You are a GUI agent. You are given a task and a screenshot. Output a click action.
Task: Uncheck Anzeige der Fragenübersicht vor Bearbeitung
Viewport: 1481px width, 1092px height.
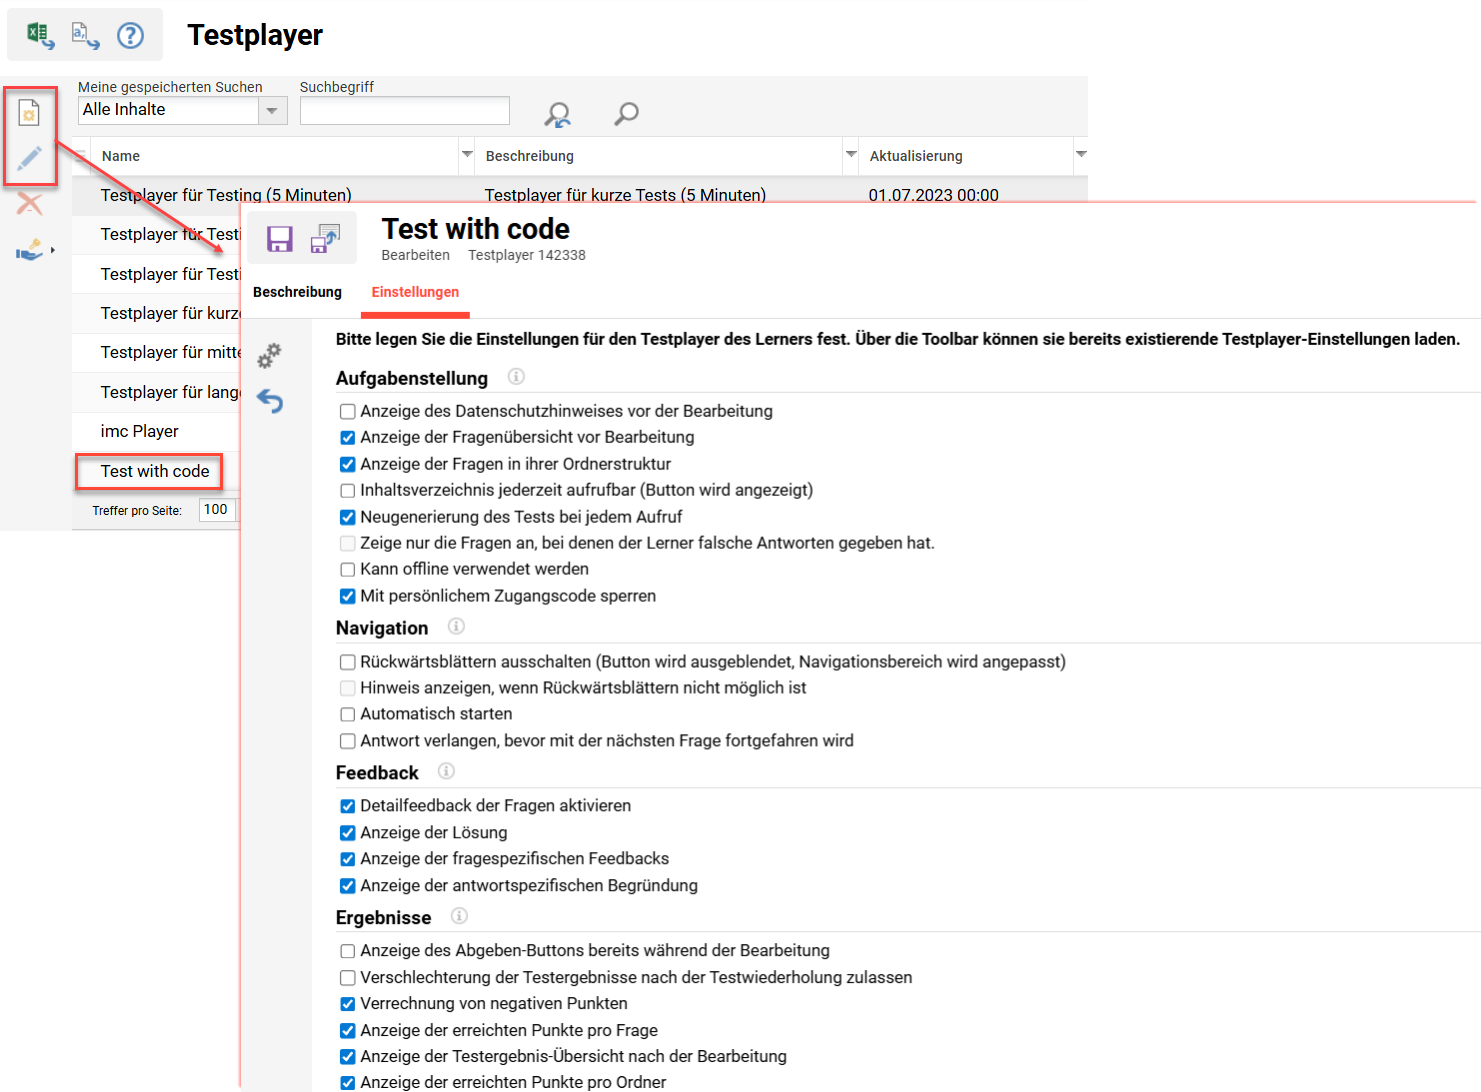click(x=347, y=437)
